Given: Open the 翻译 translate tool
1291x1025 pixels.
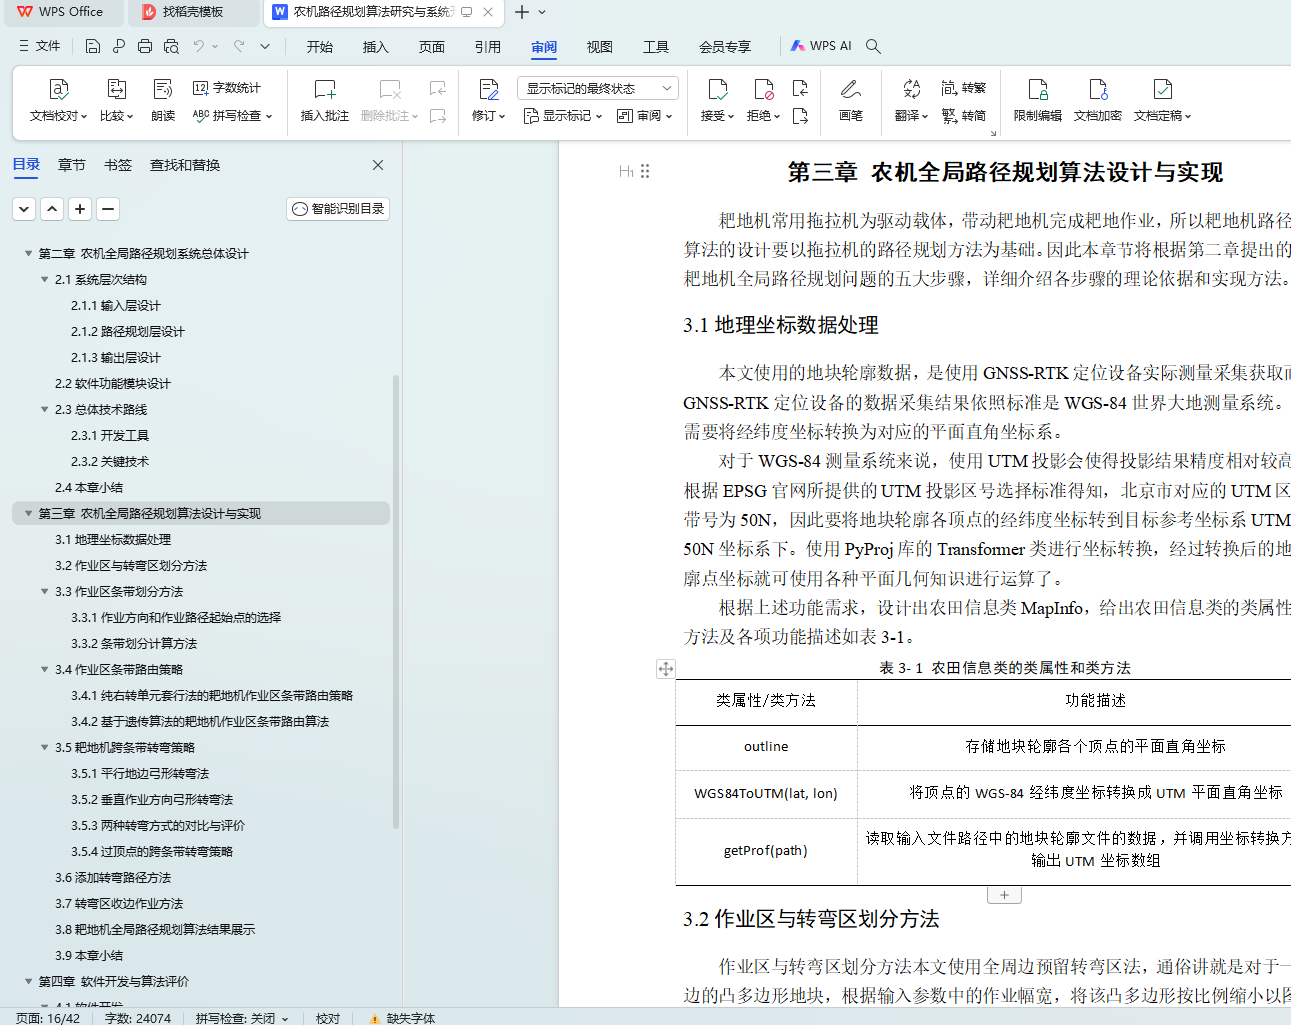Looking at the screenshot, I should tap(911, 101).
